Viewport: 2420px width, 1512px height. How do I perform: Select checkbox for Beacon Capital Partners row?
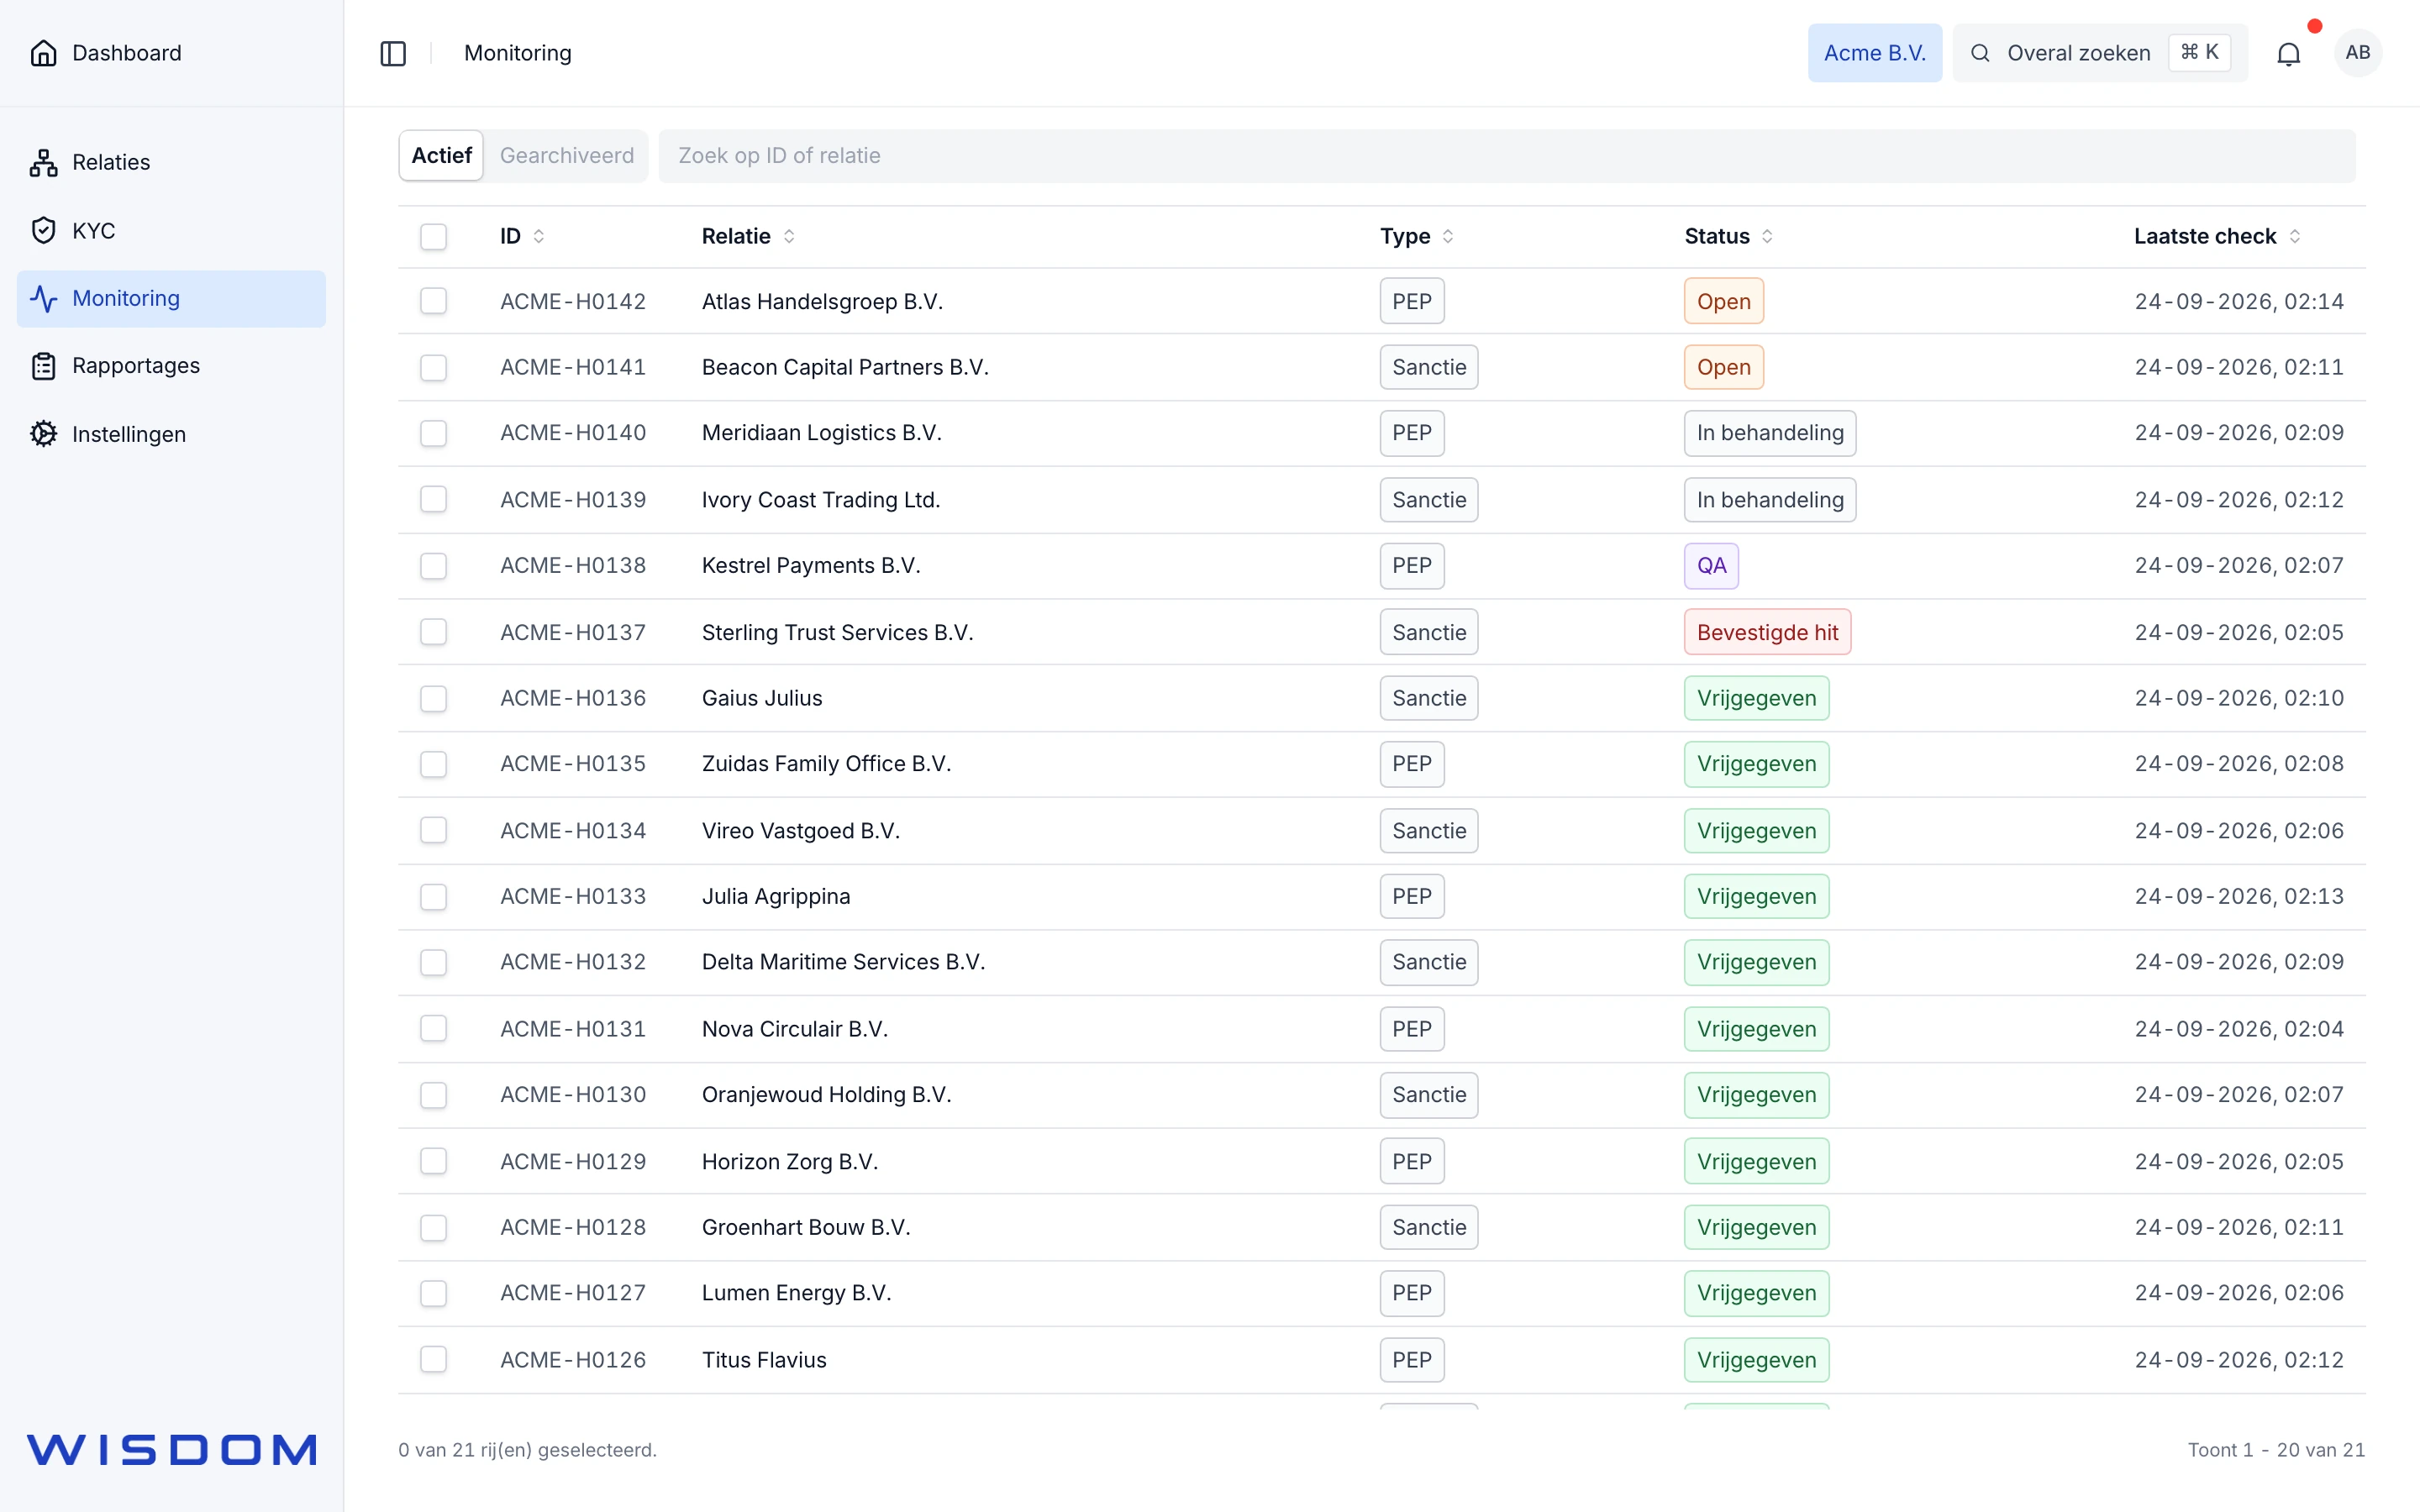(x=433, y=367)
